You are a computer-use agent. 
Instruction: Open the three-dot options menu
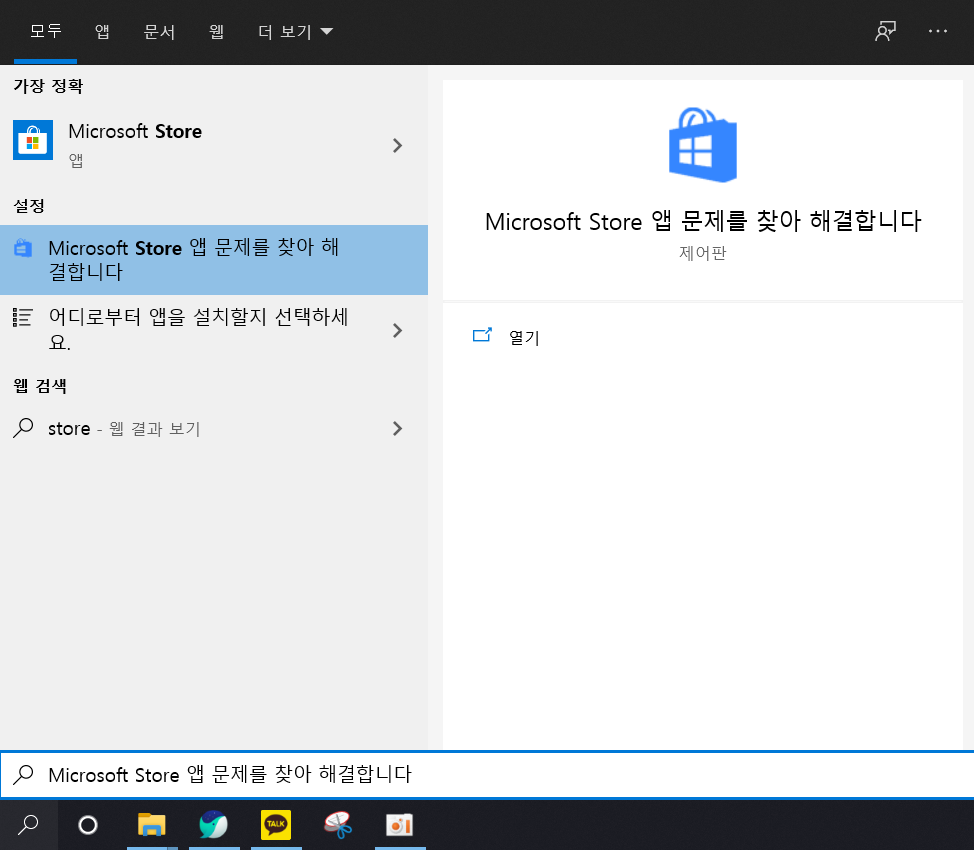point(937,31)
